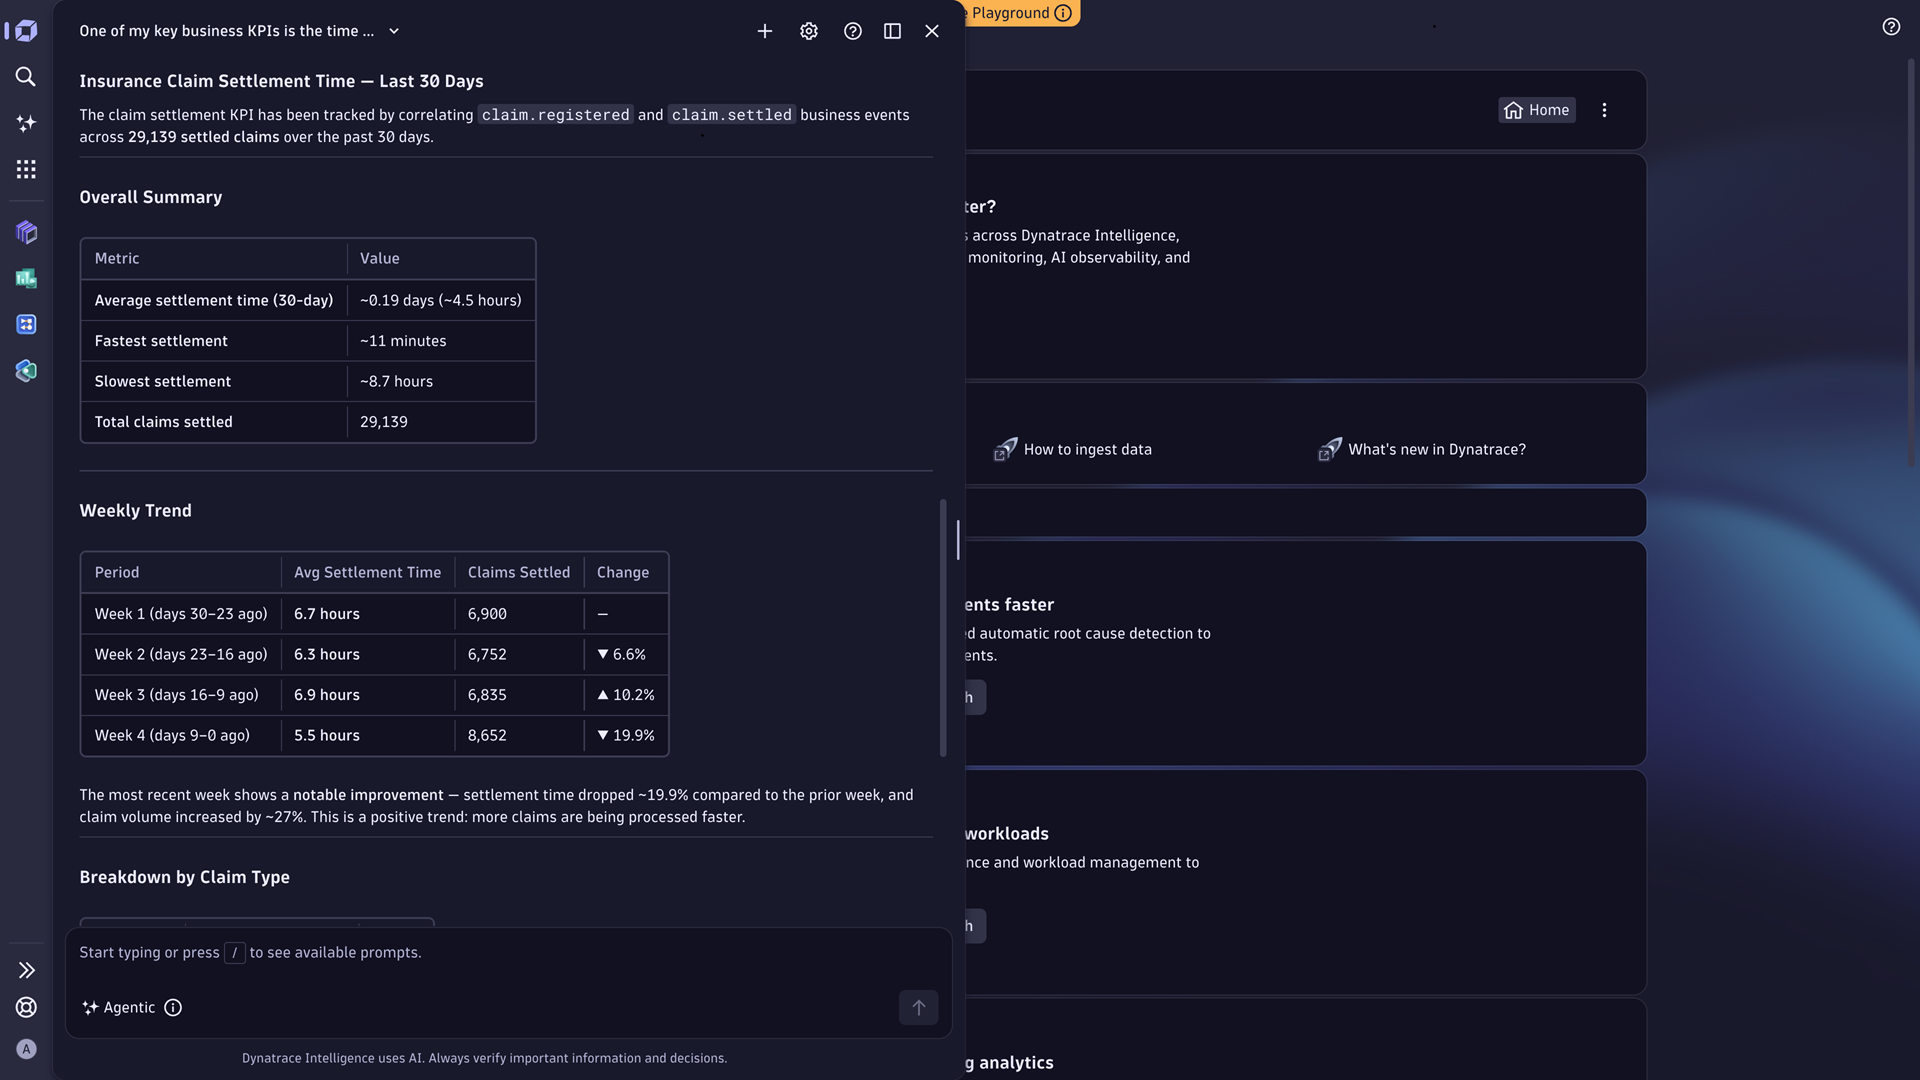Focus the chat prompt input field
The height and width of the screenshot is (1080, 1920).
pyautogui.click(x=508, y=953)
